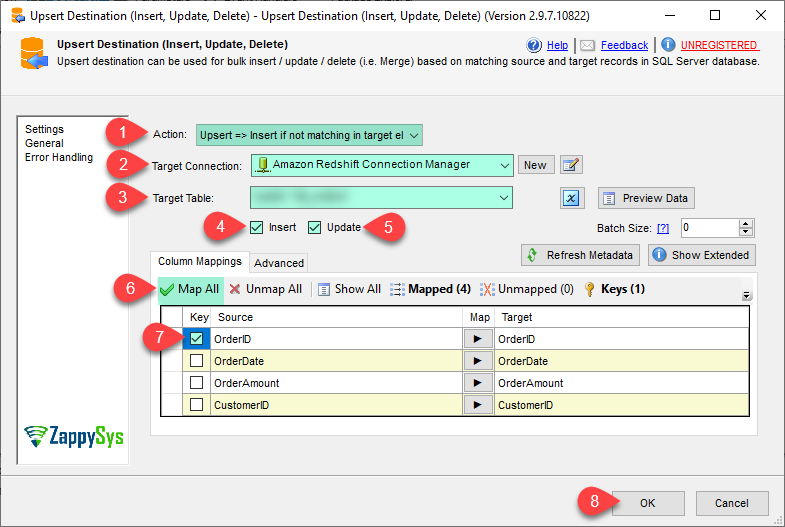Screen dimensions: 785x527
Task: Select the OrderID source cell
Action: pos(336,339)
